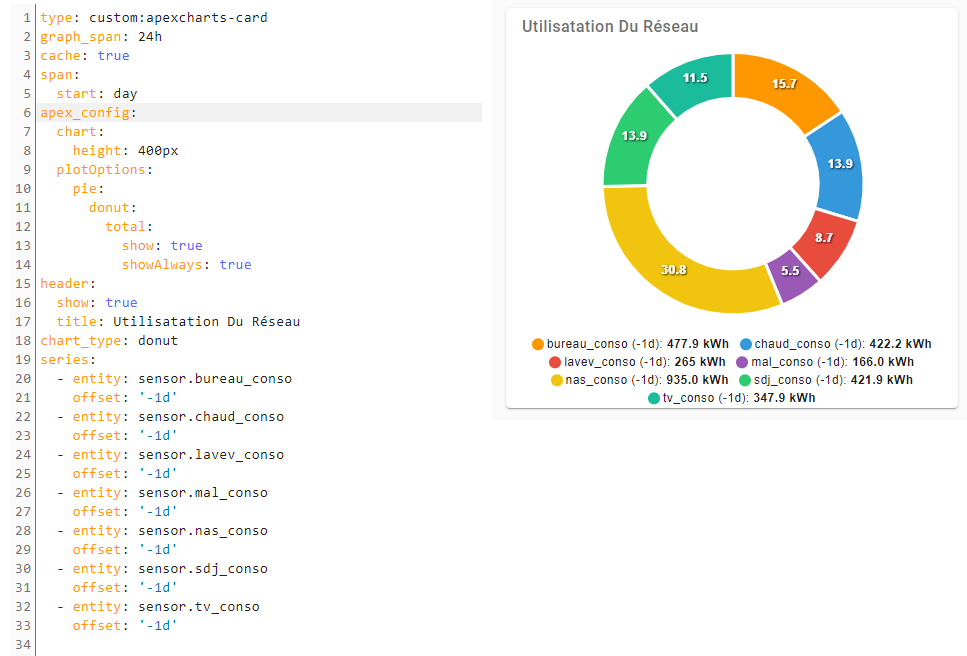Click line number 18 in the gutter
This screenshot has height=656, width=967.
(x=22, y=340)
